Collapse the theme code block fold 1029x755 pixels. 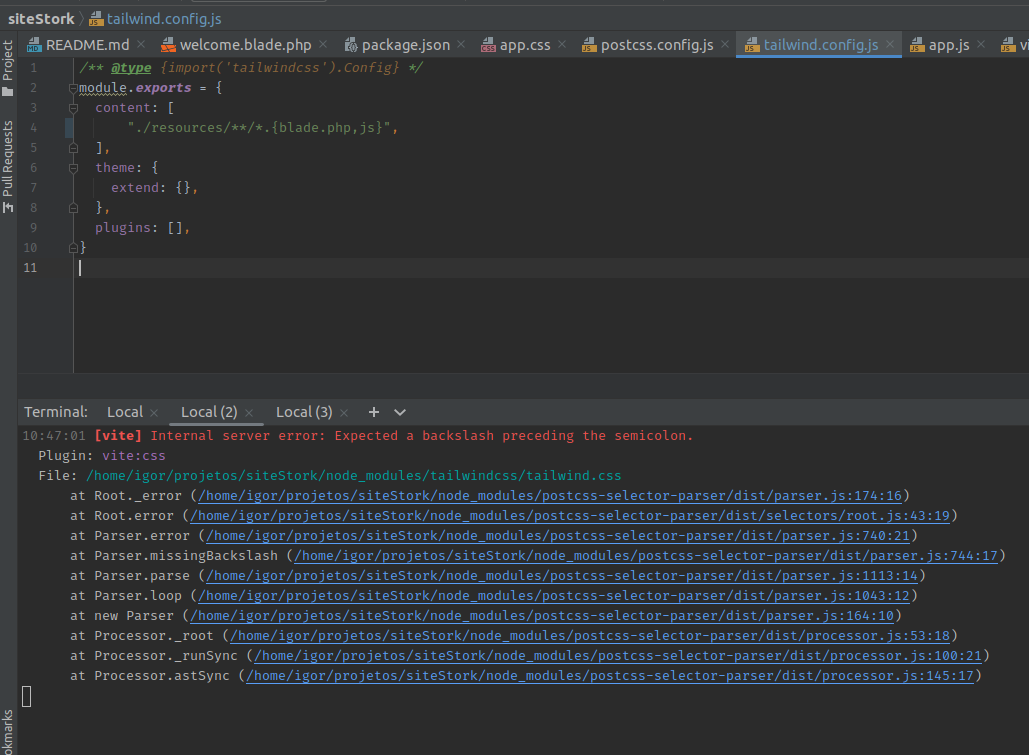click(x=73, y=167)
